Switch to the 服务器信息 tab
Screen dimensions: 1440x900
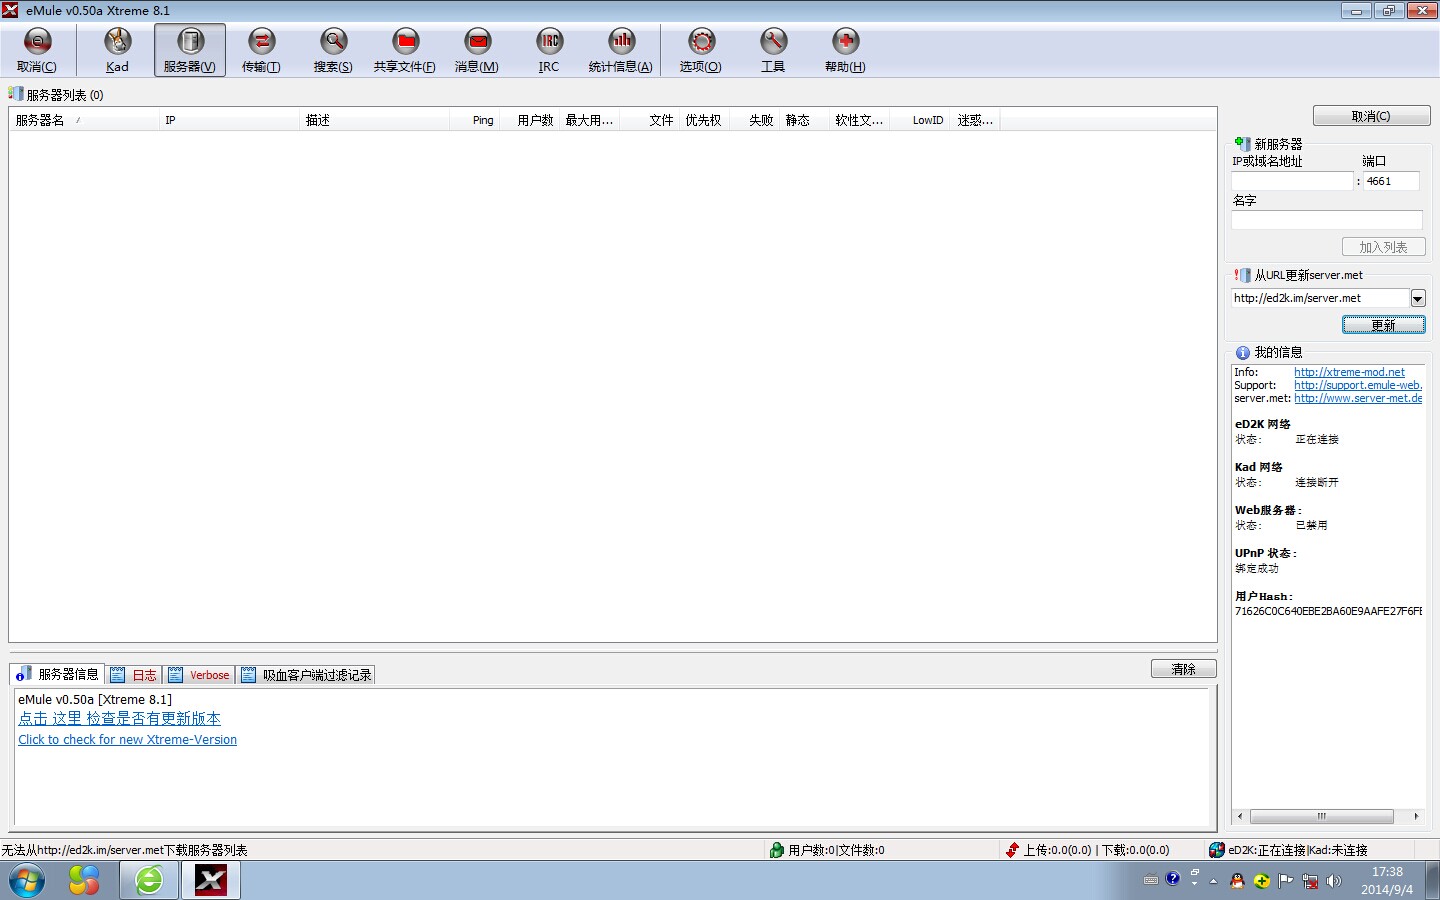57,674
